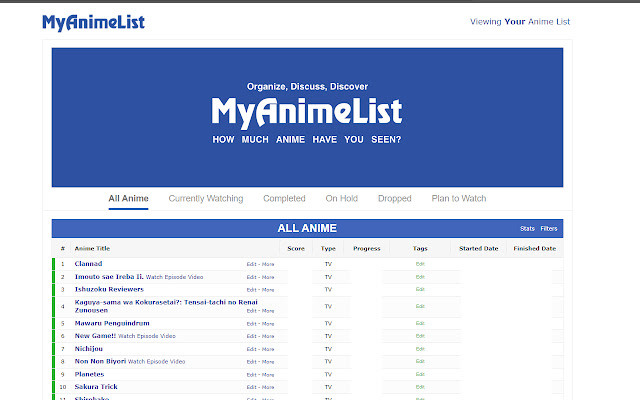The height and width of the screenshot is (400, 640).
Task: Open the Dropped tab
Action: 395,199
